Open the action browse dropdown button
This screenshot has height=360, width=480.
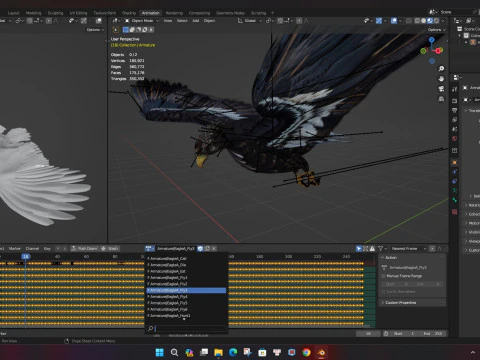[150, 248]
